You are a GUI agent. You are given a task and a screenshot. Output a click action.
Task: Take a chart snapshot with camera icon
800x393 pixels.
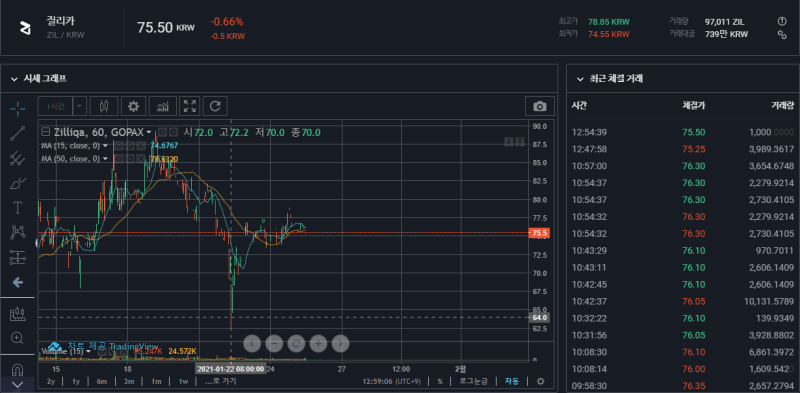(540, 106)
